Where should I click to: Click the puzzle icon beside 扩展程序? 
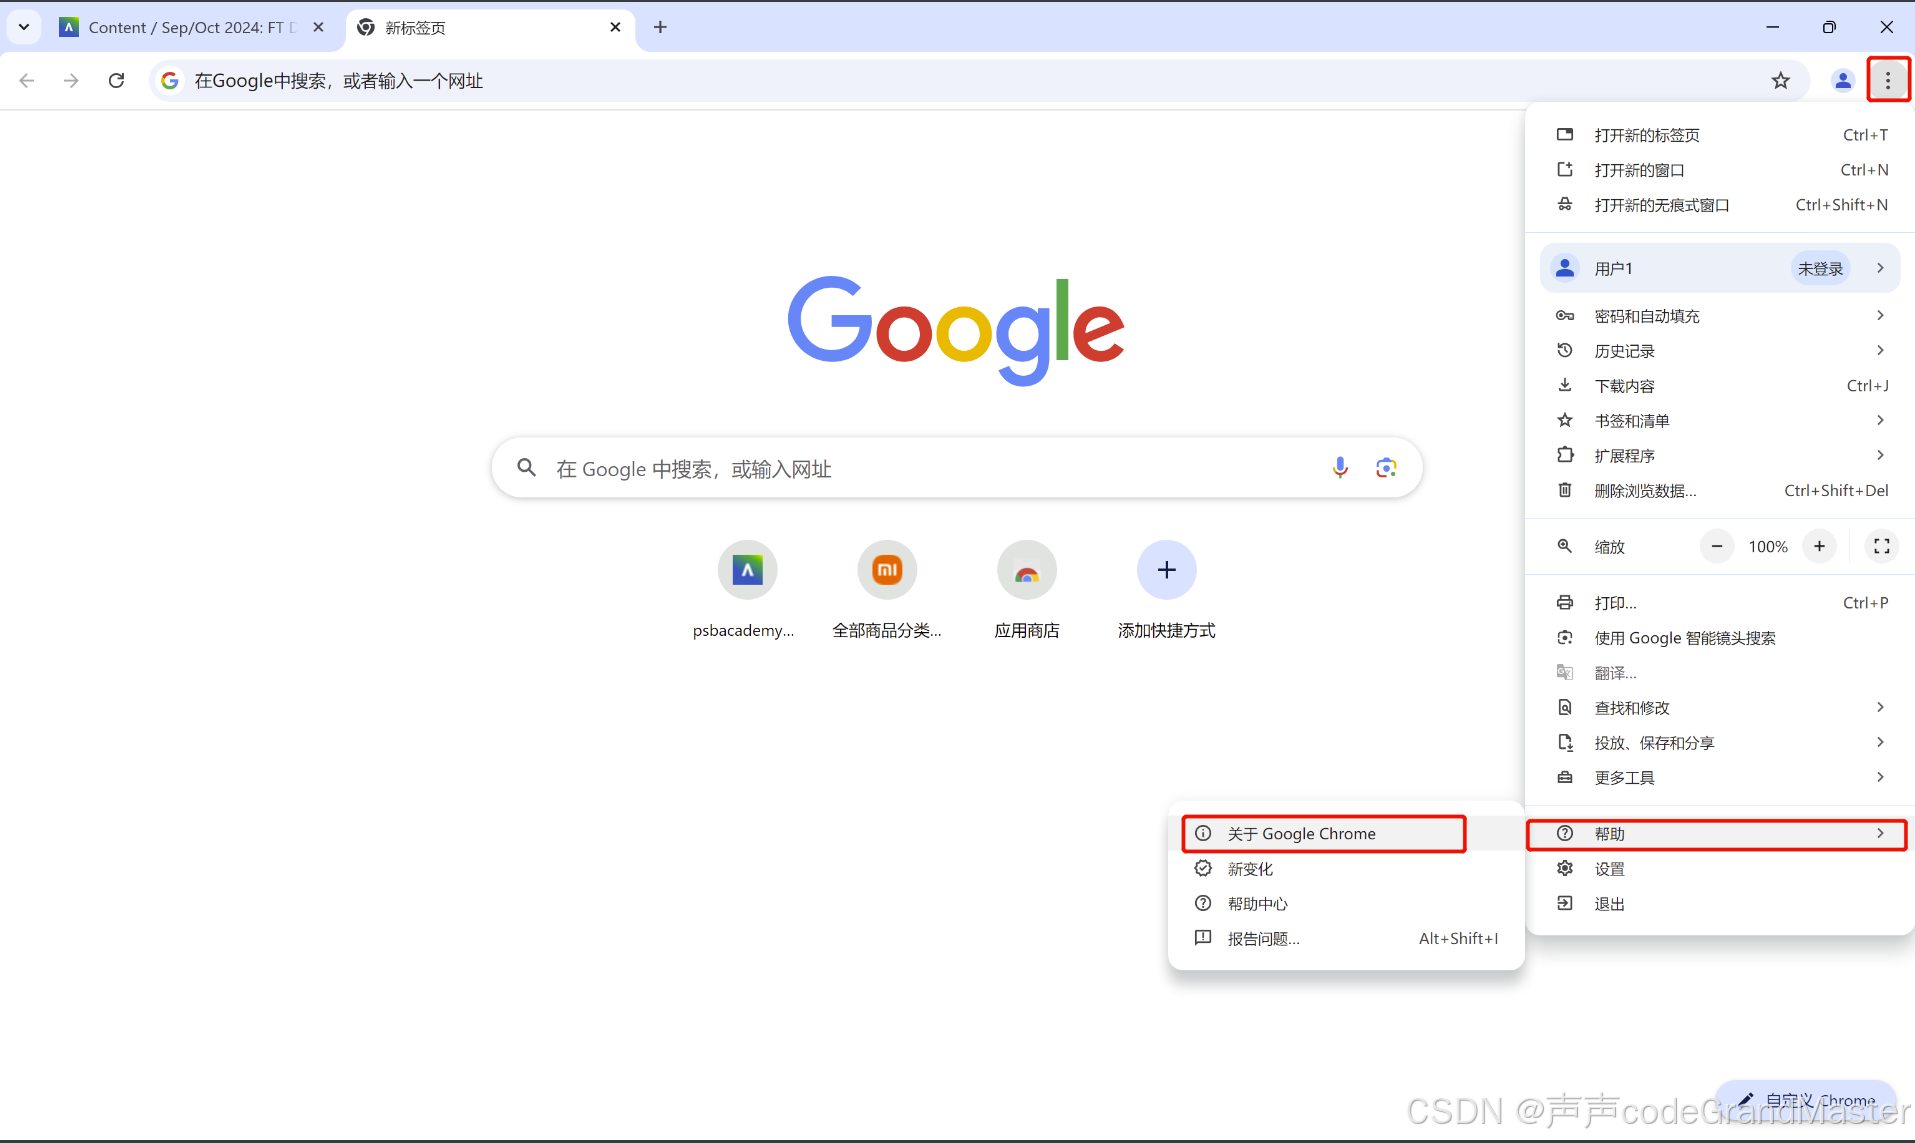(1565, 456)
